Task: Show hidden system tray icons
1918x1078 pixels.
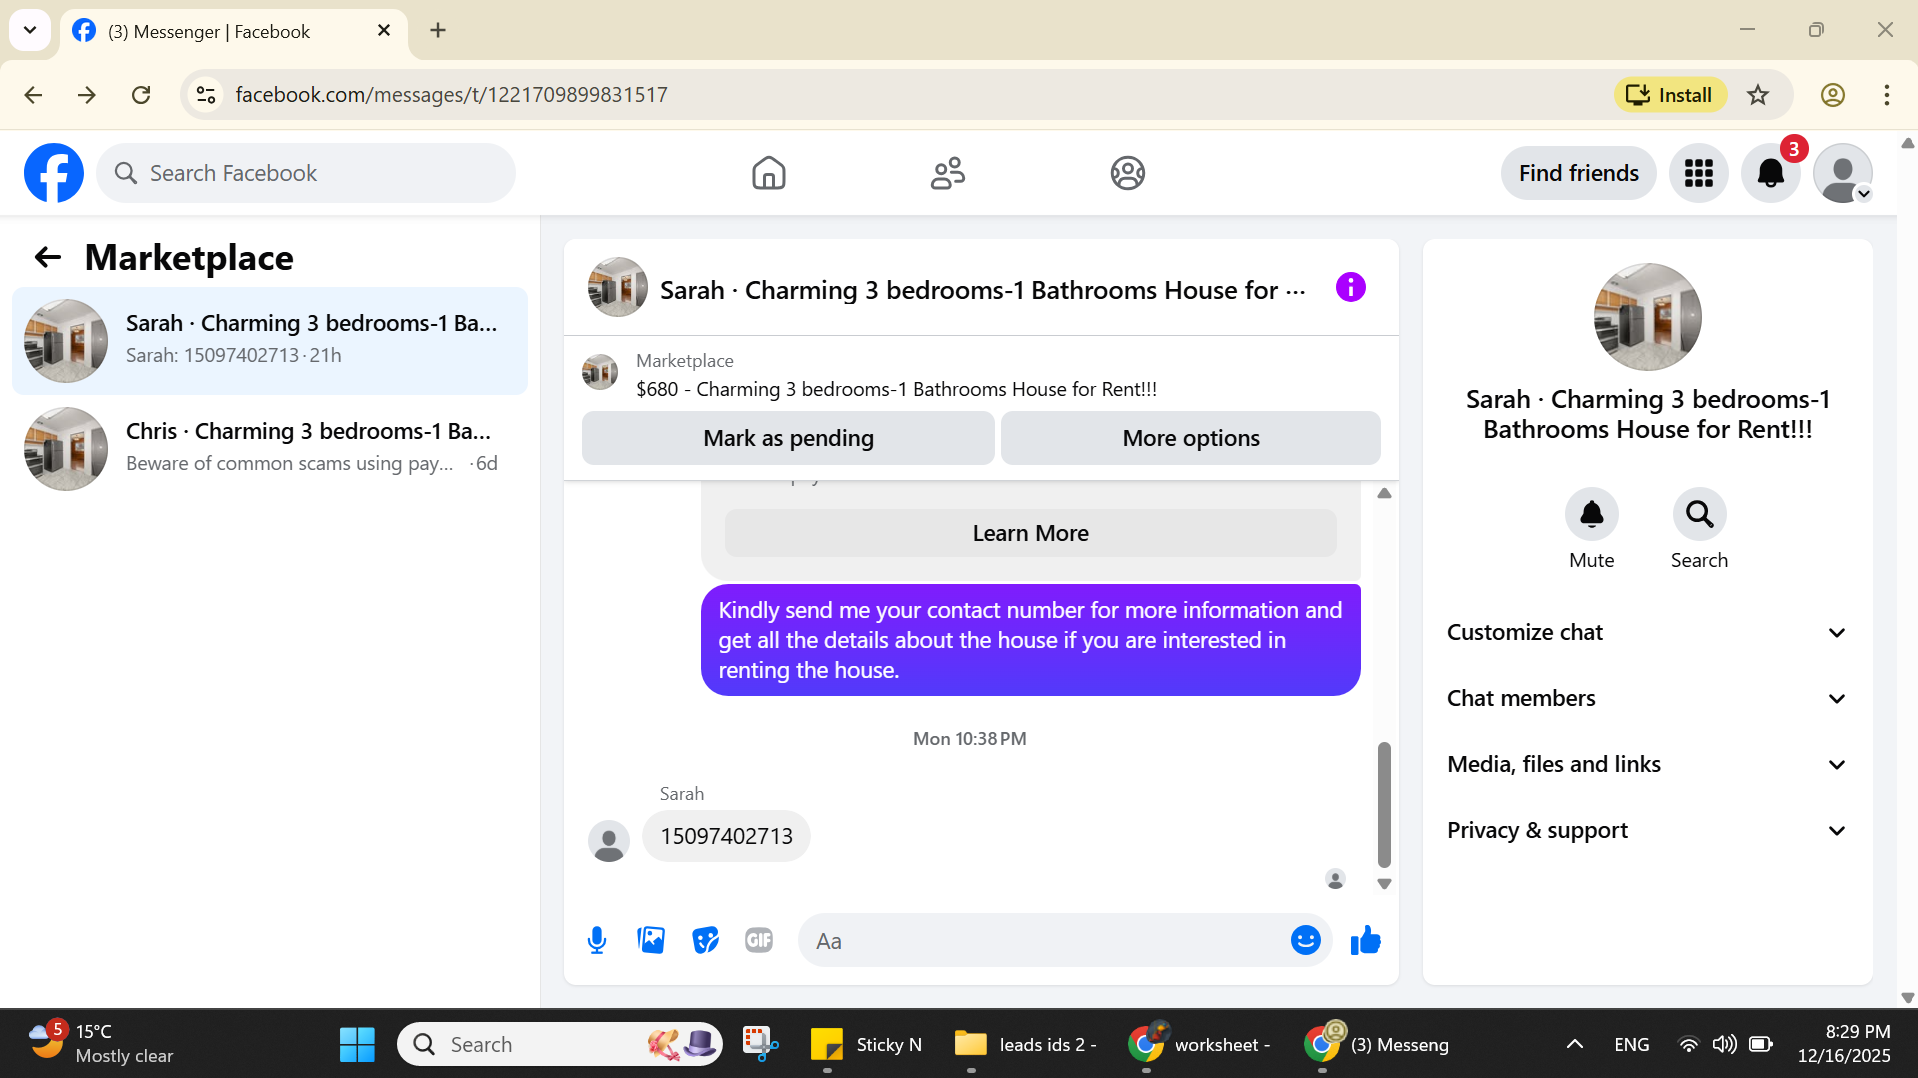Action: point(1574,1044)
